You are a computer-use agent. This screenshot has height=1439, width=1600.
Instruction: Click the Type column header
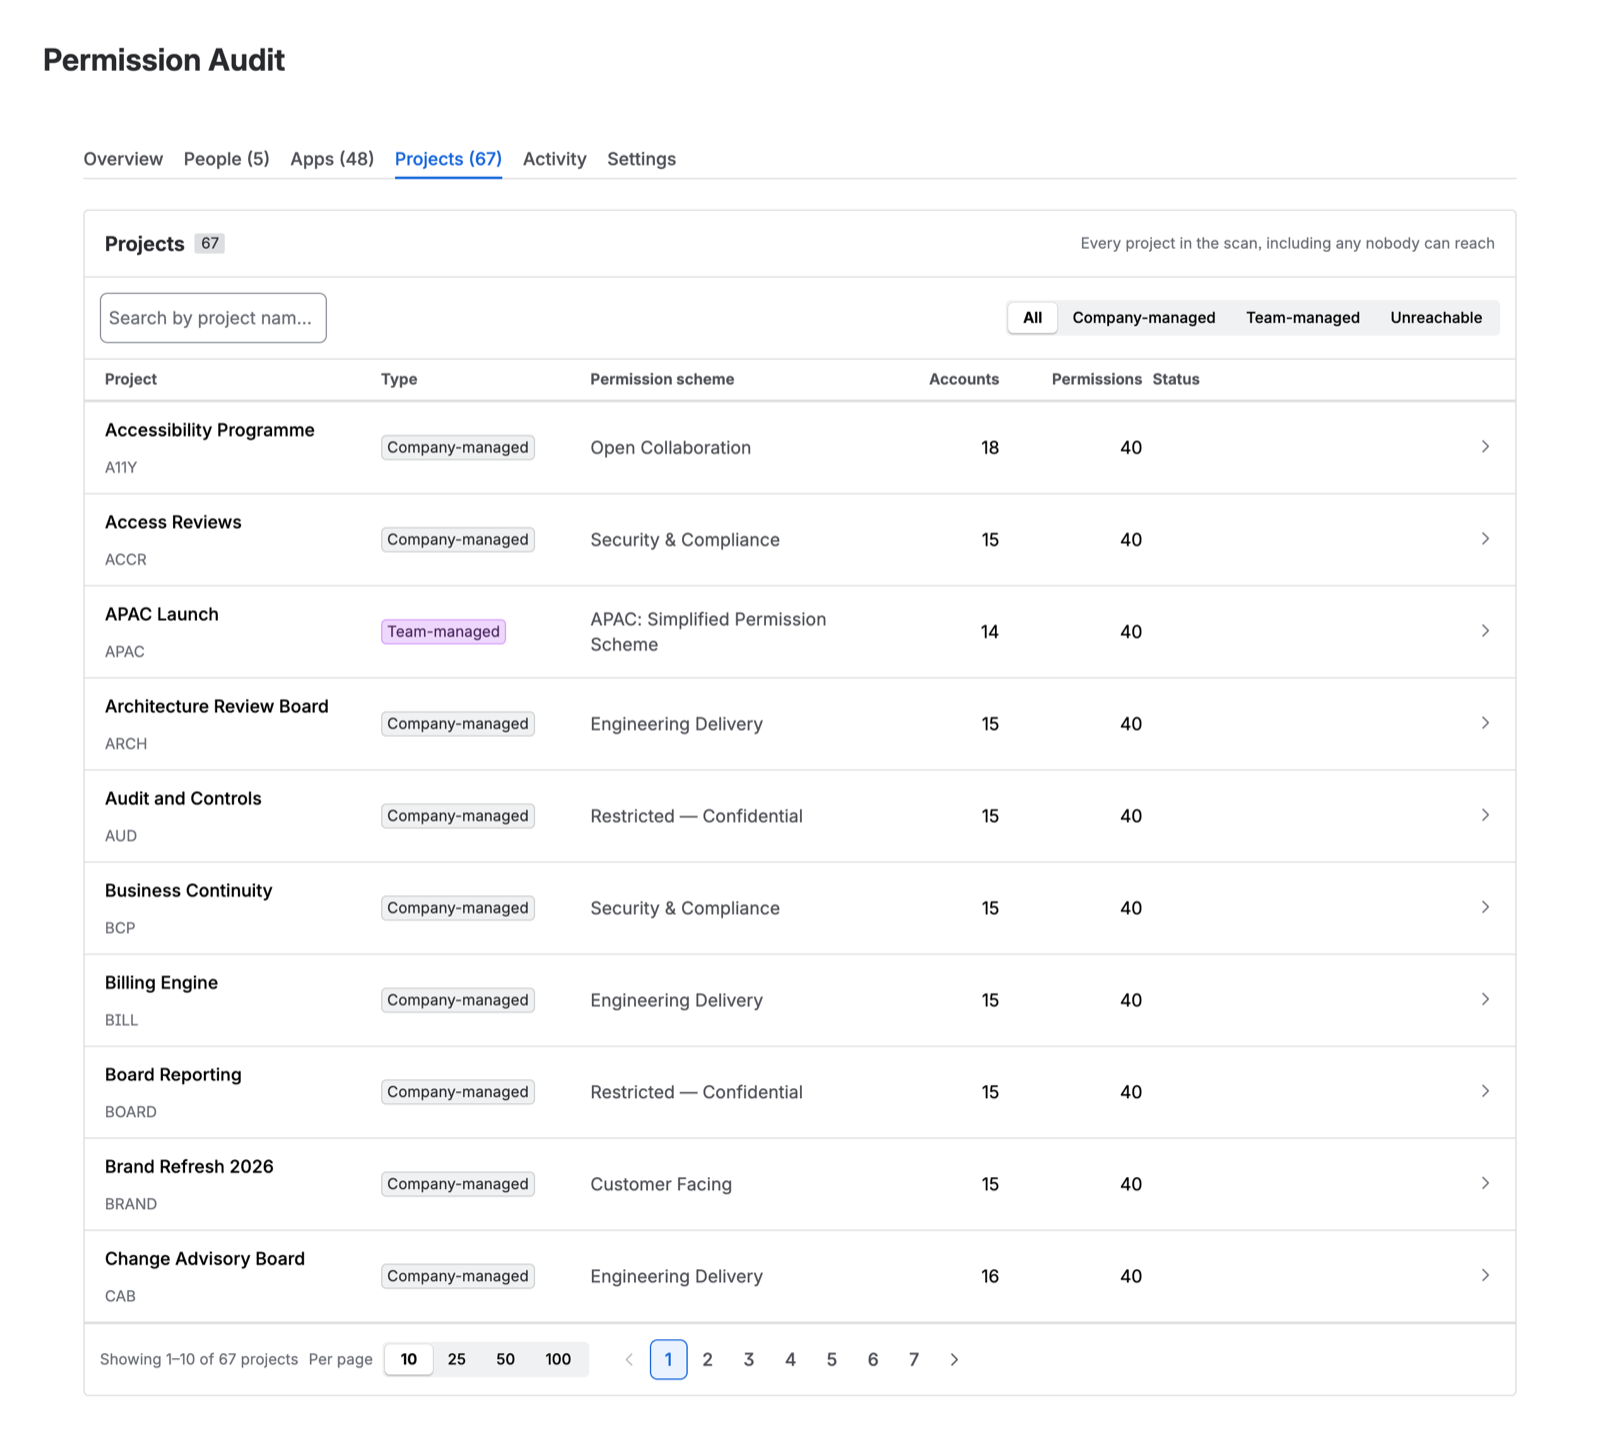pos(399,379)
